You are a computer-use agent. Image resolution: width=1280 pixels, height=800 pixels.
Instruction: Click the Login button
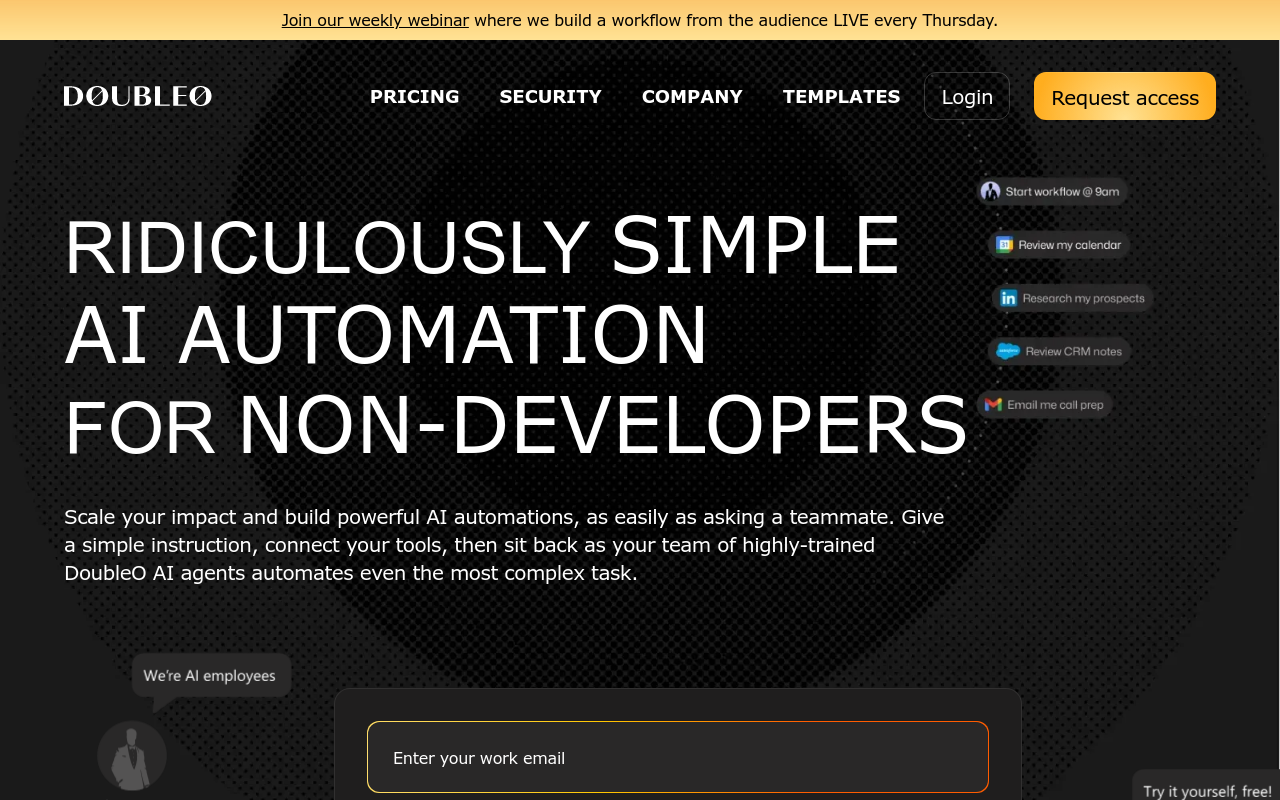coord(967,96)
